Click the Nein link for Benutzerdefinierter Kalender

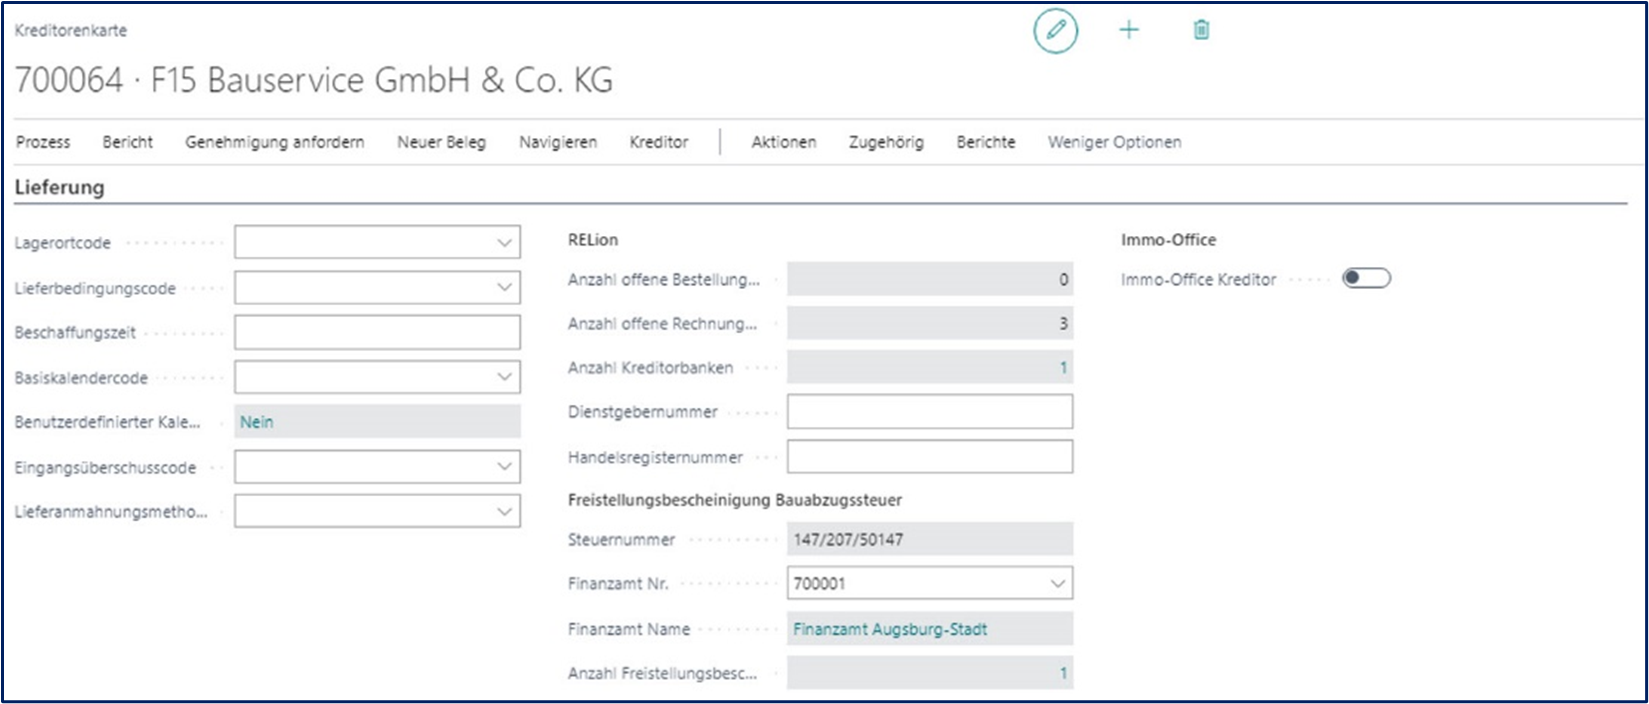[256, 422]
